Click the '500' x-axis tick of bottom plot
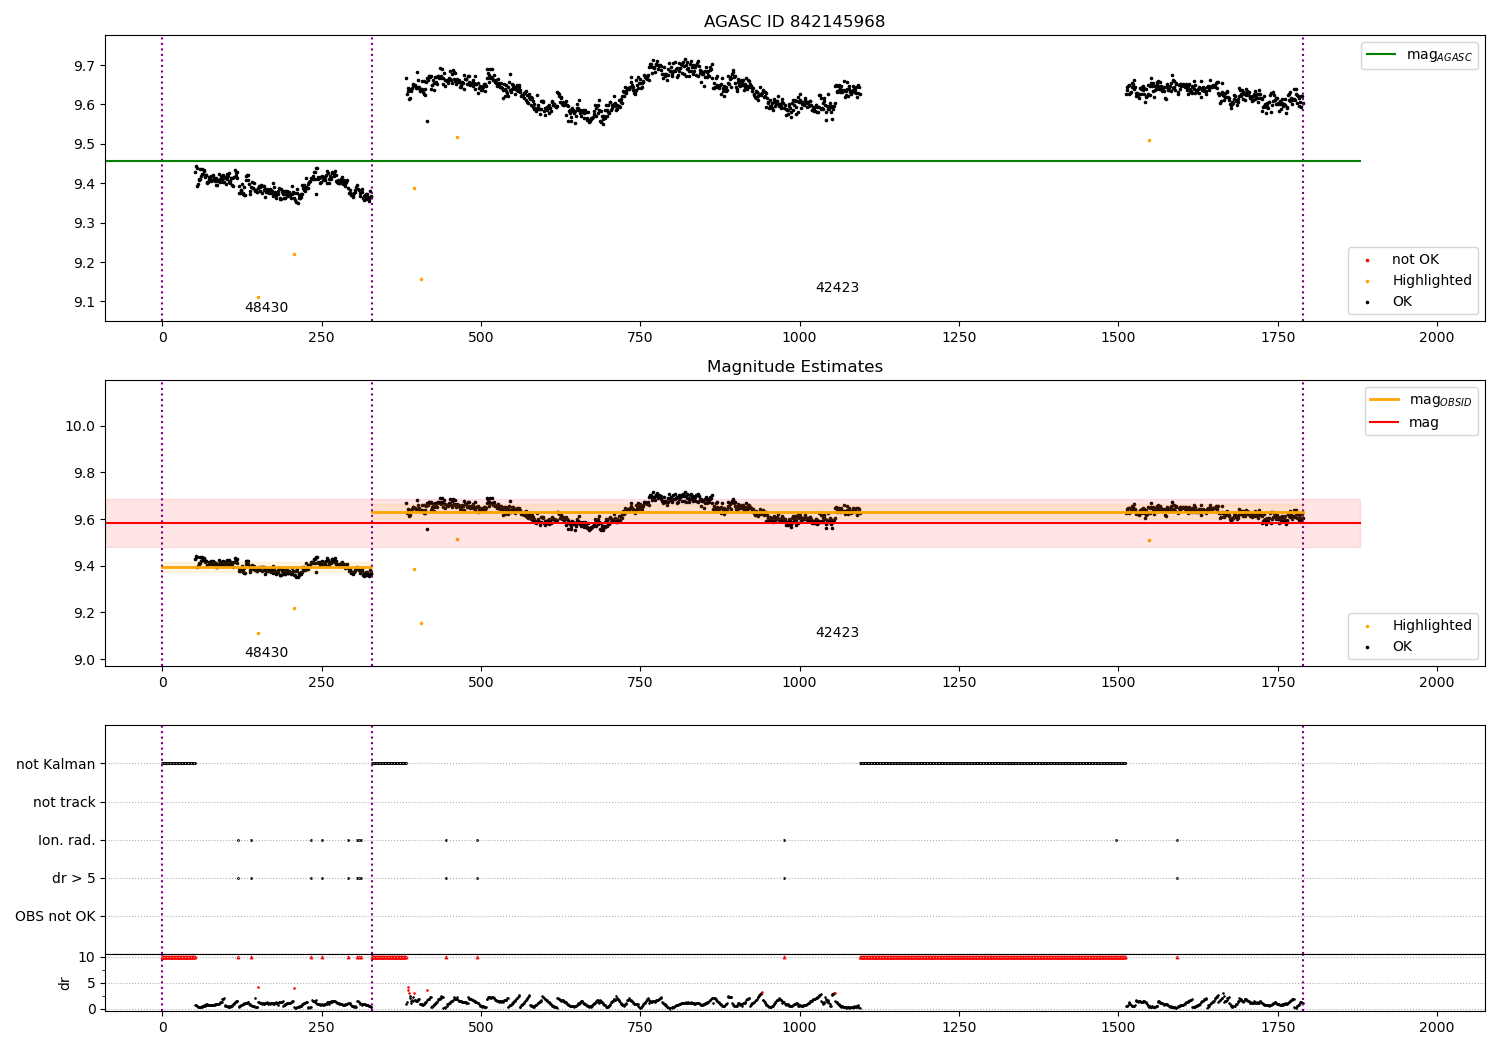Image resolution: width=1500 pixels, height=1050 pixels. [x=481, y=1028]
